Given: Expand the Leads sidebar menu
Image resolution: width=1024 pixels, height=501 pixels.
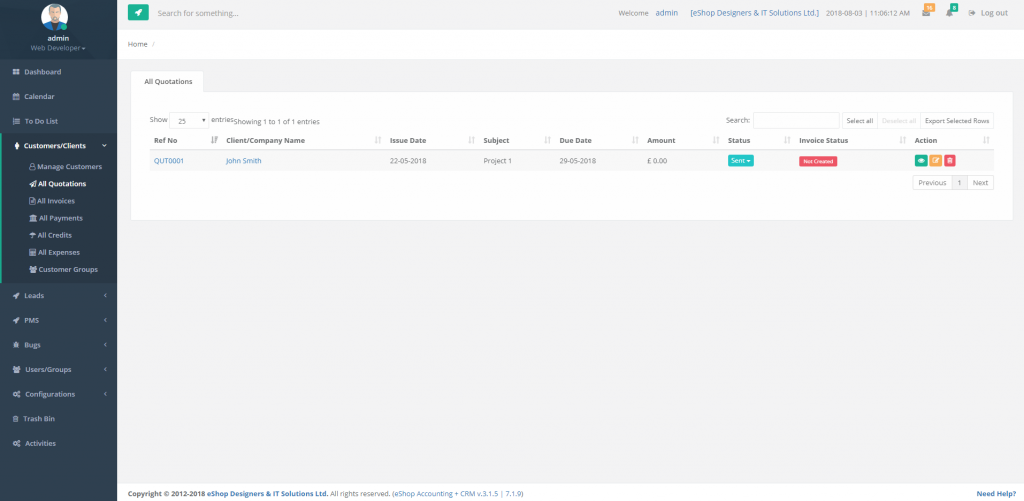Looking at the screenshot, I should (58, 296).
